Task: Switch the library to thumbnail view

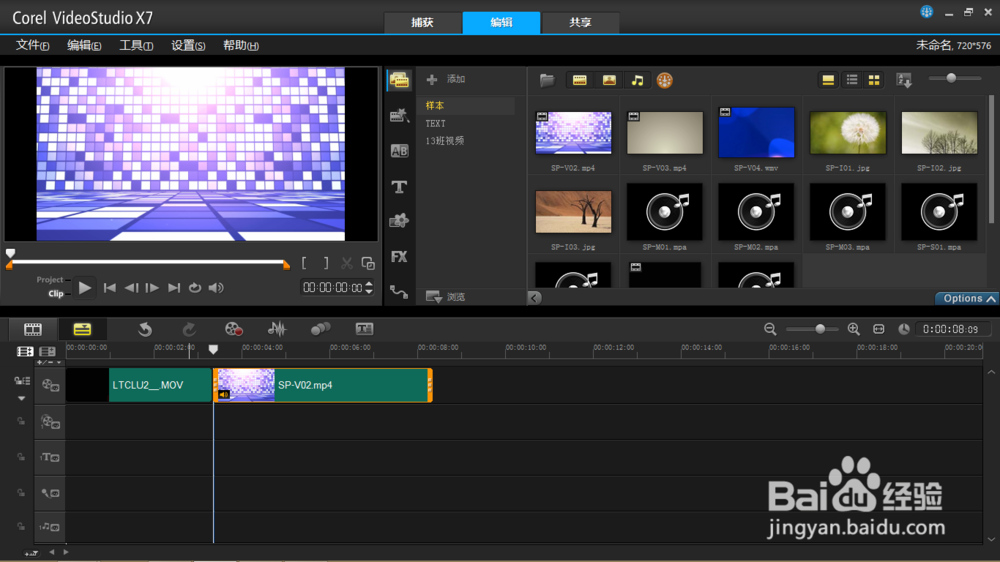Action: 874,80
